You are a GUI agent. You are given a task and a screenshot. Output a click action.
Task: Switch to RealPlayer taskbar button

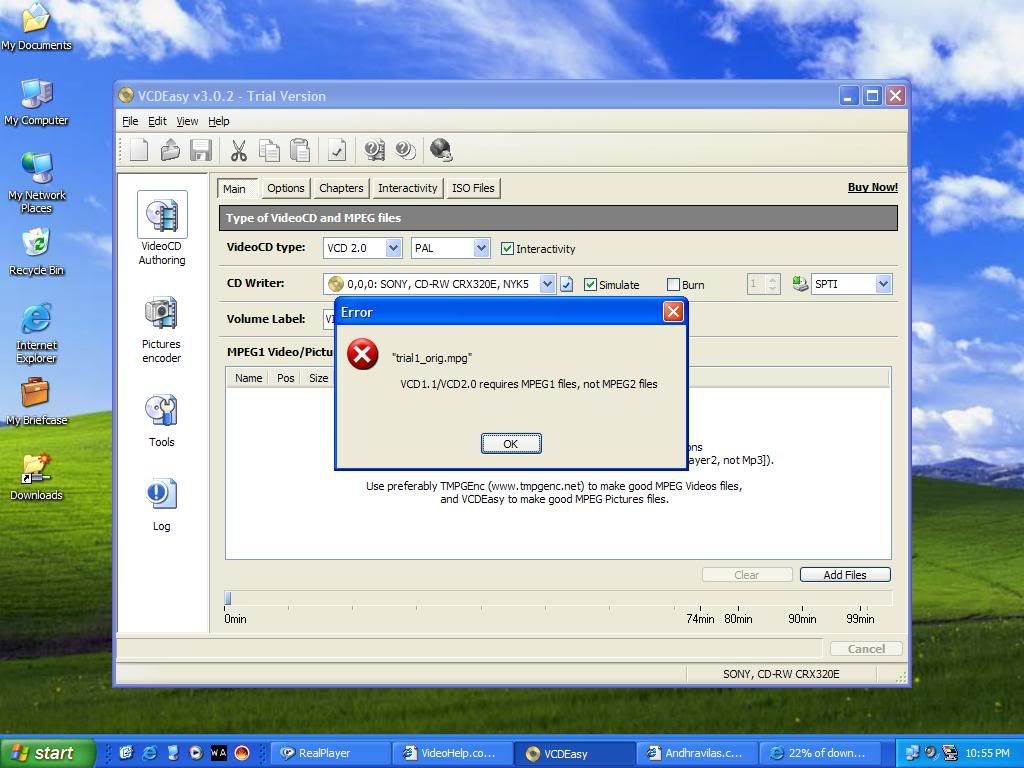pyautogui.click(x=330, y=754)
